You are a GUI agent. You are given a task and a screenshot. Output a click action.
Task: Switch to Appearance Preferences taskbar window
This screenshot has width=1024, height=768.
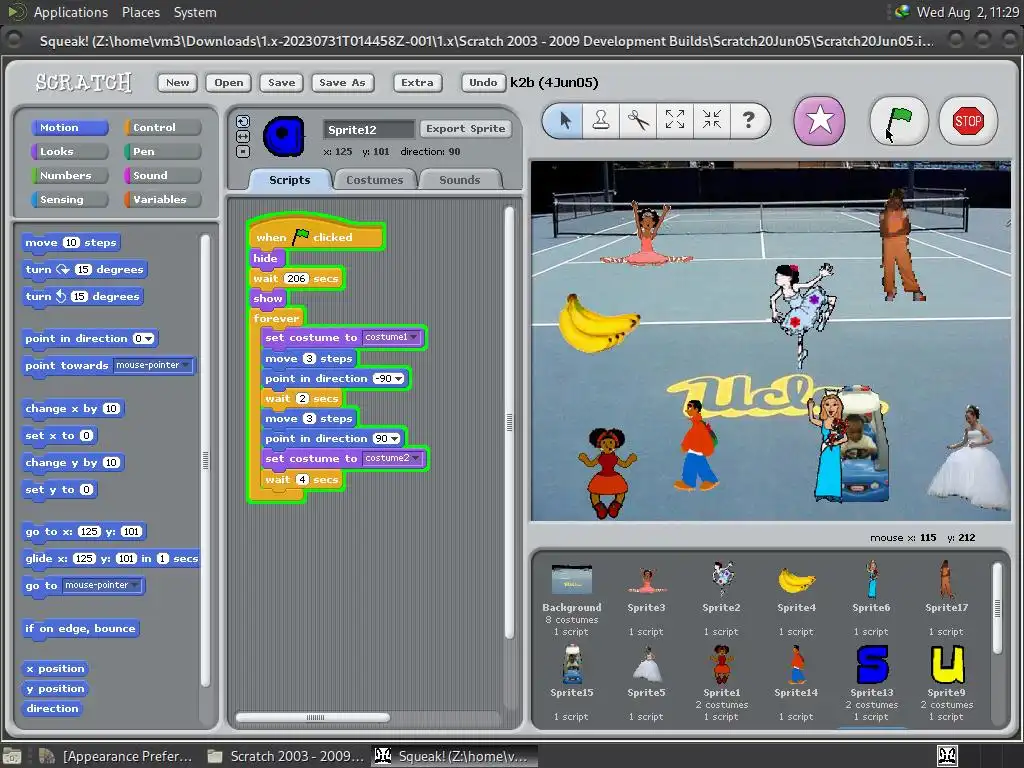[x=116, y=756]
